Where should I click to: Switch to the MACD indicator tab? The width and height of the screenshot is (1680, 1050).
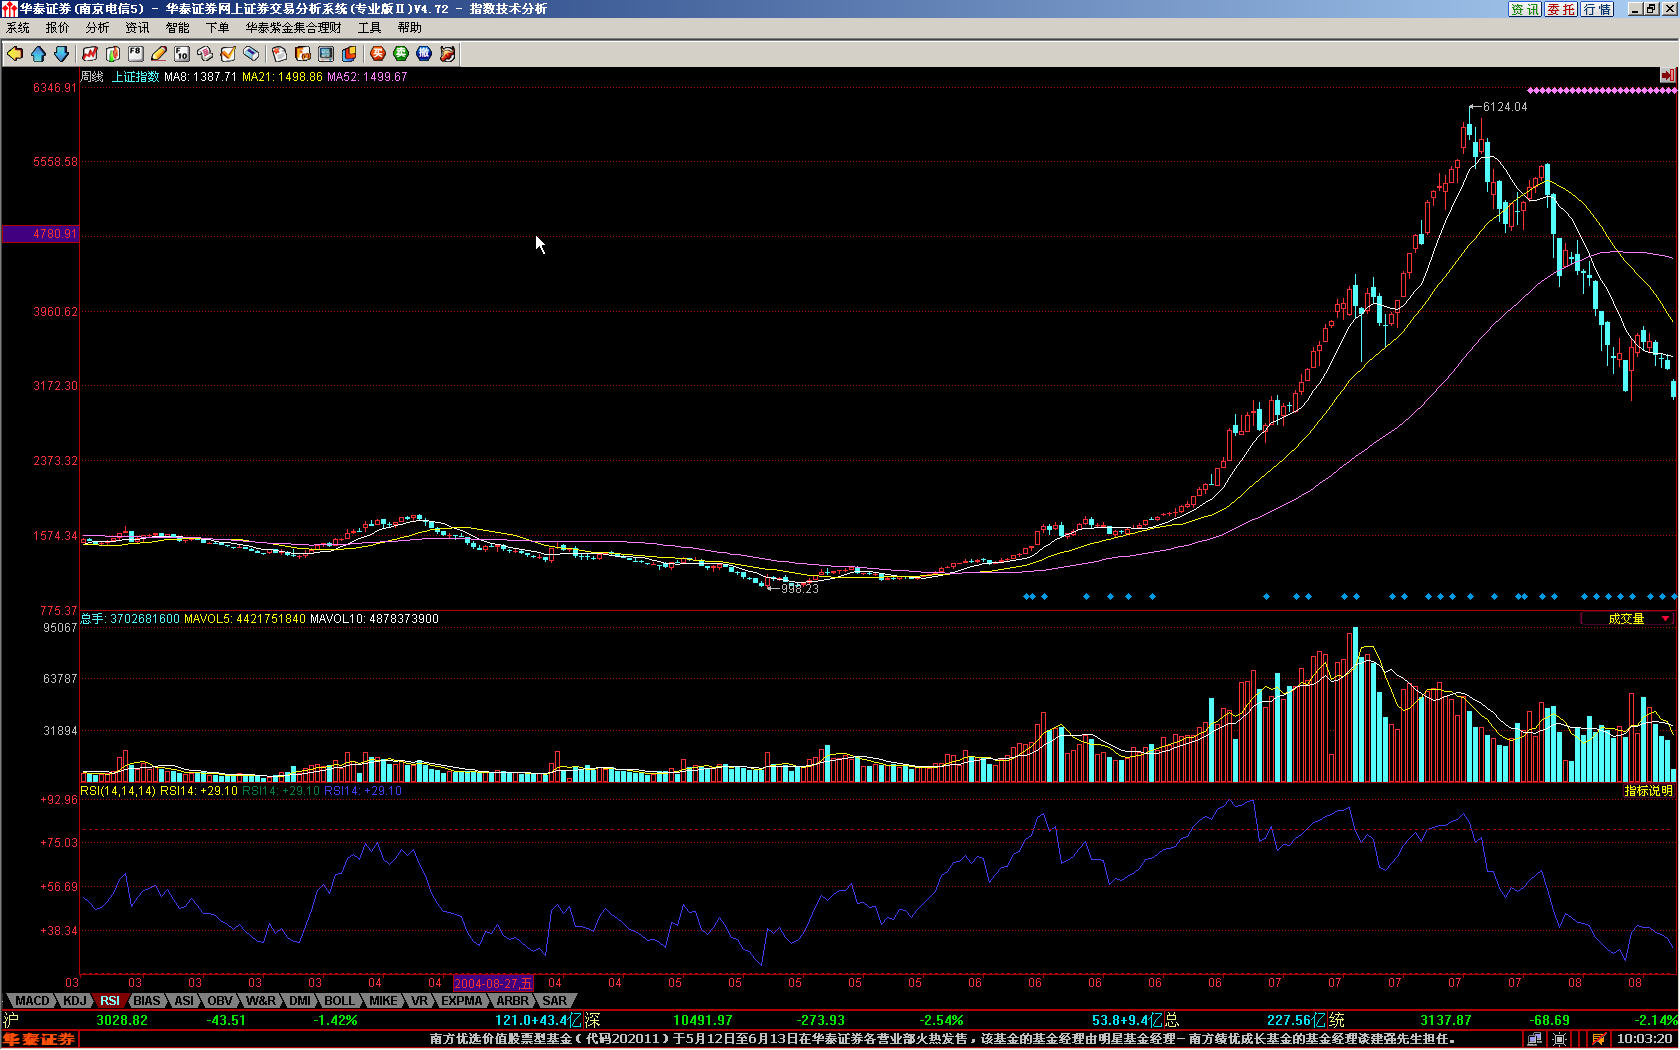point(32,1001)
